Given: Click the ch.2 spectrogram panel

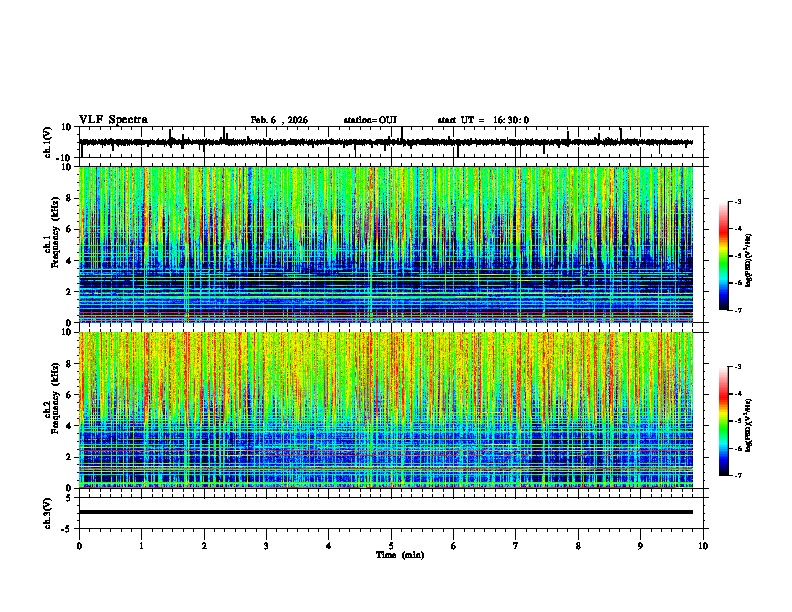Looking at the screenshot, I should 386,410.
